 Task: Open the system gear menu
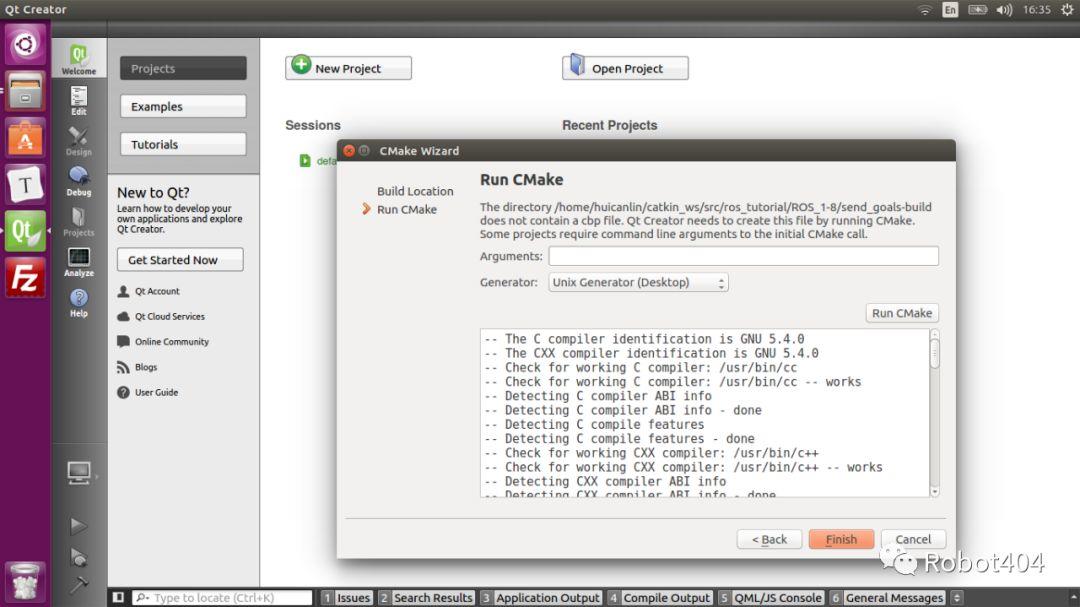1067,10
